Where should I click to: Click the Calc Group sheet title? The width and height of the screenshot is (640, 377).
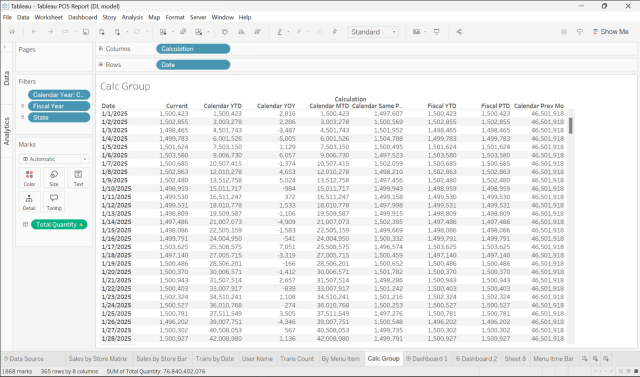pyautogui.click(x=125, y=86)
